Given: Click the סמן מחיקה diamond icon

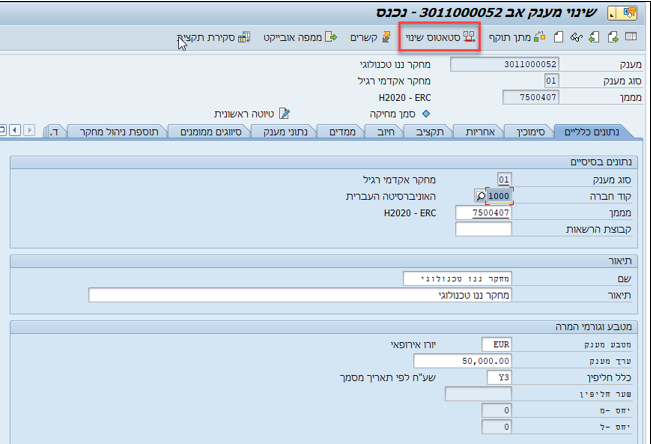Looking at the screenshot, I should tap(426, 113).
